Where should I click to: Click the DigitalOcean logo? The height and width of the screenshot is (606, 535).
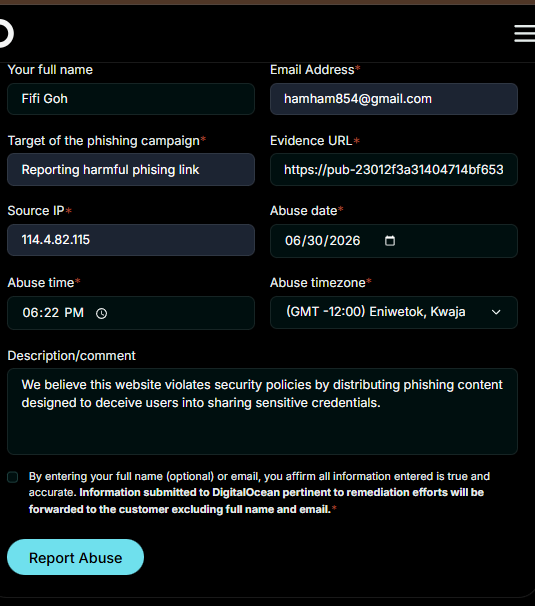[x=6, y=34]
